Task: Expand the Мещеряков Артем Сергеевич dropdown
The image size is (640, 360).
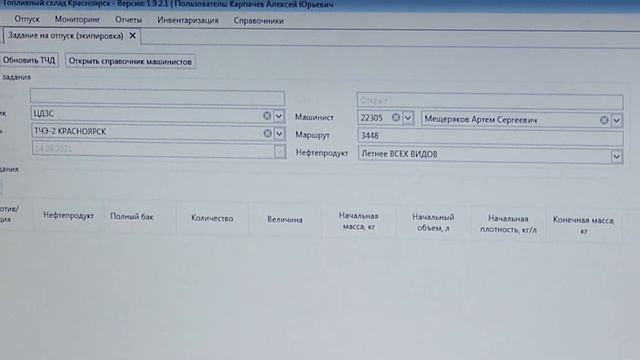Action: click(x=616, y=120)
